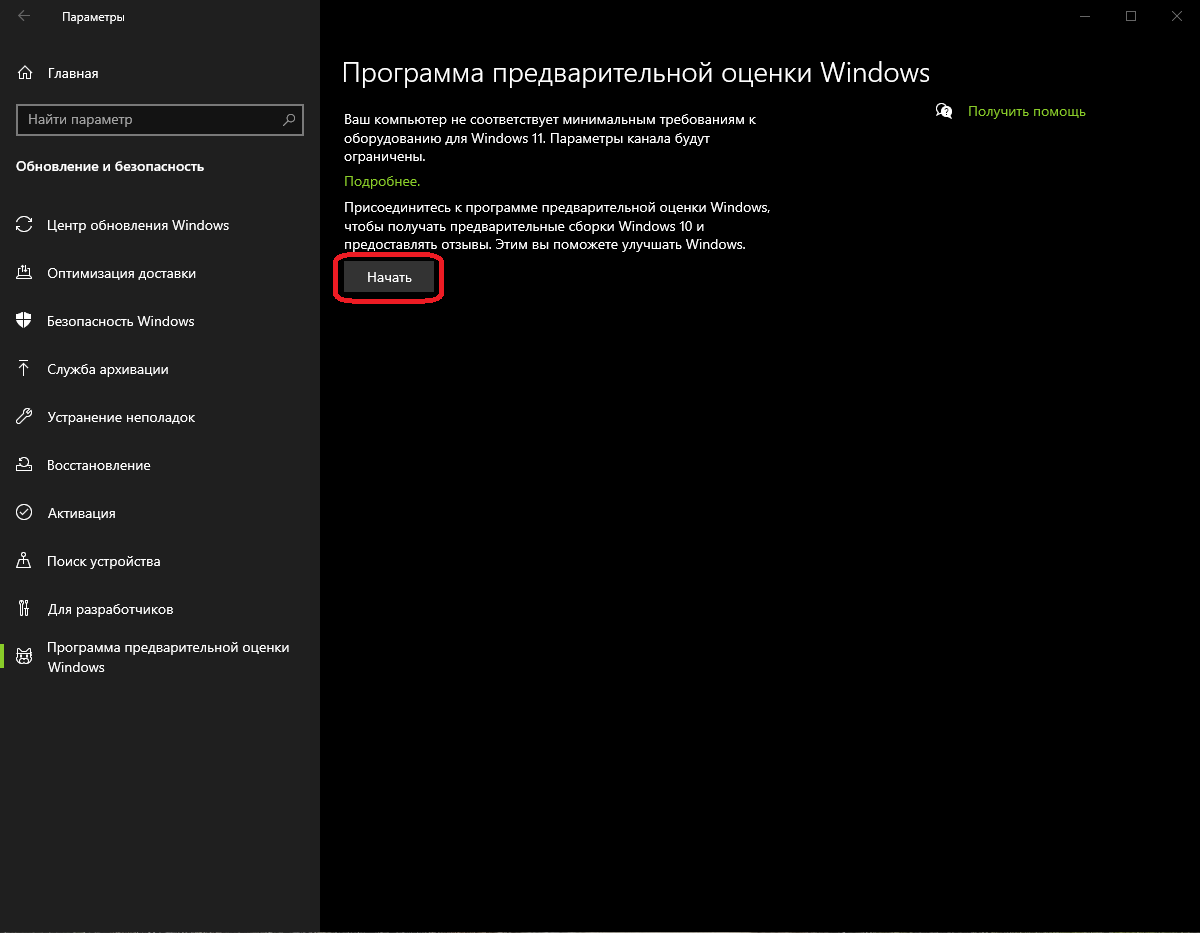Screen dimensions: 1200x933
Task: Click the Обновление и безопасность heading
Action: pyautogui.click(x=110, y=166)
